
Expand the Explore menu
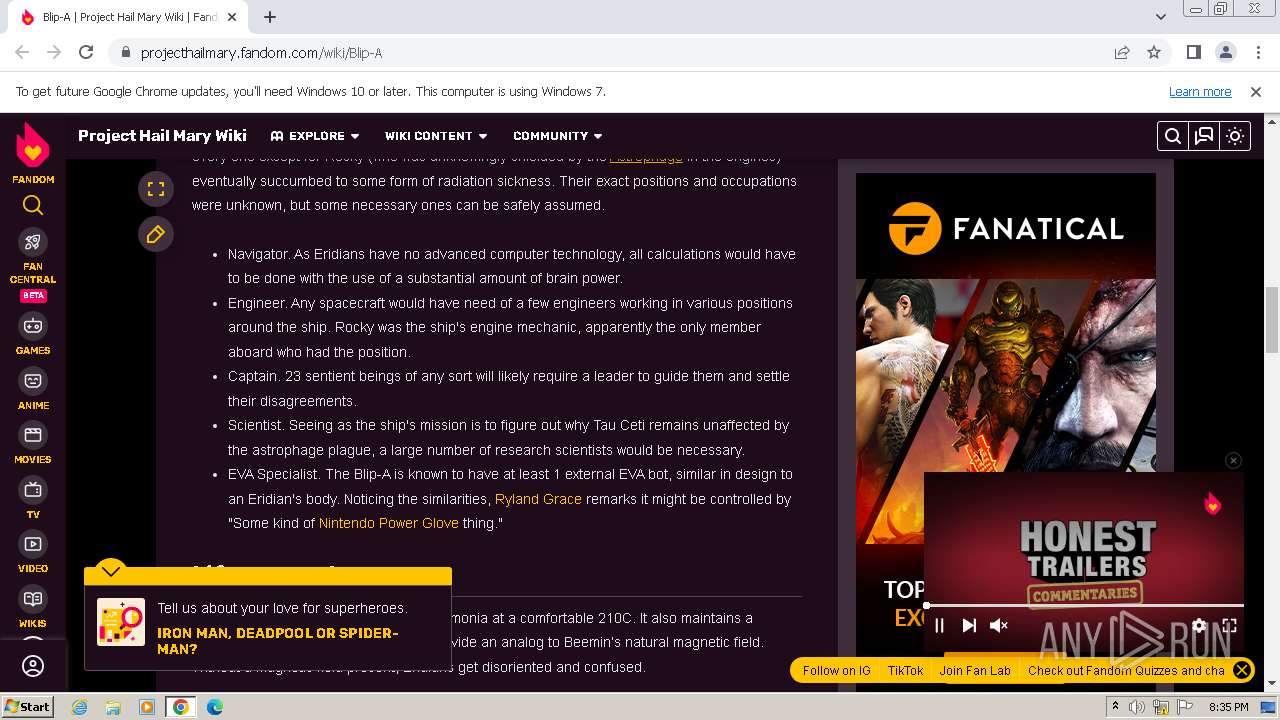(x=315, y=136)
